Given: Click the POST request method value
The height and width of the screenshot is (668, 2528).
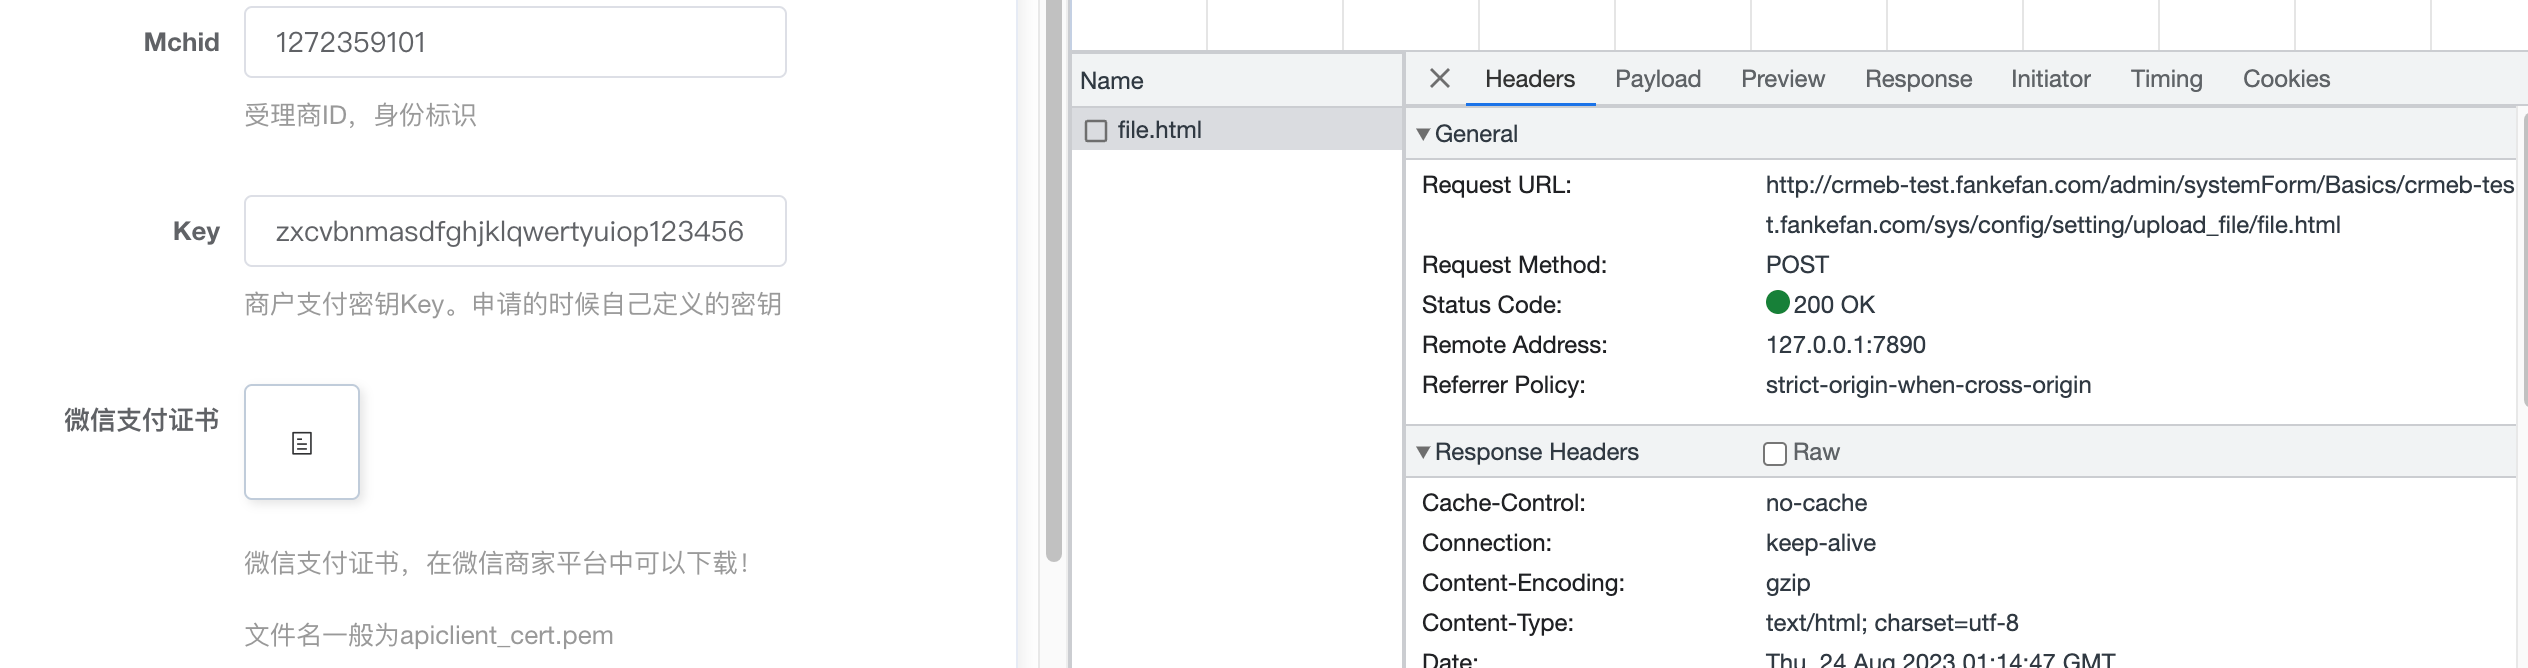Looking at the screenshot, I should pyautogui.click(x=1797, y=265).
